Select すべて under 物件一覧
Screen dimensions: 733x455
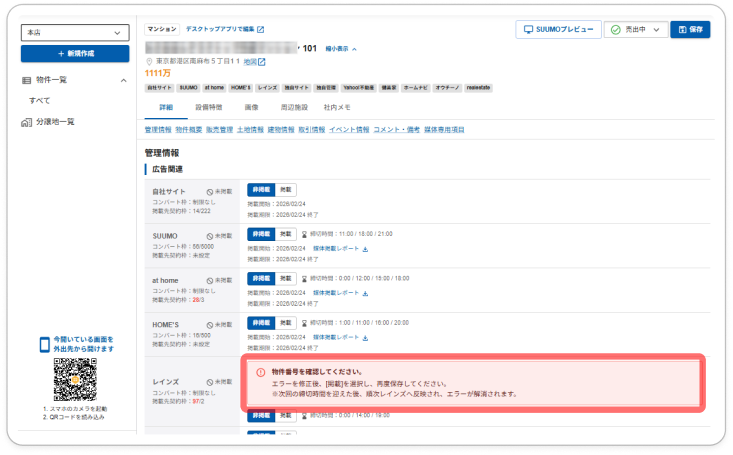[40, 101]
